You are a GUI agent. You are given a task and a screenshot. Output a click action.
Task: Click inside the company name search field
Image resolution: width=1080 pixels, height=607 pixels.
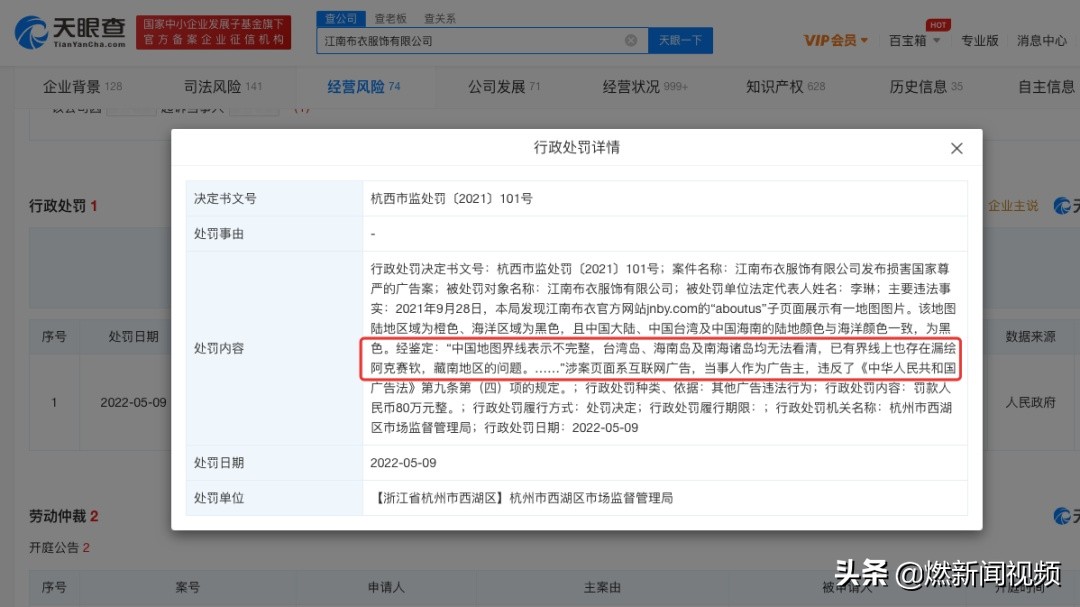470,40
